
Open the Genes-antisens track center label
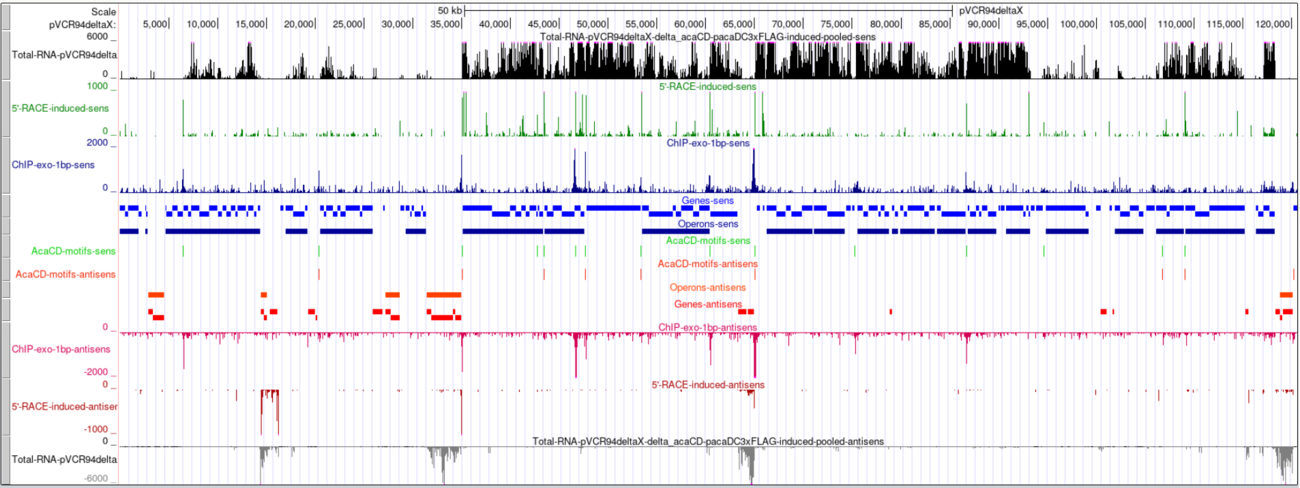[708, 303]
